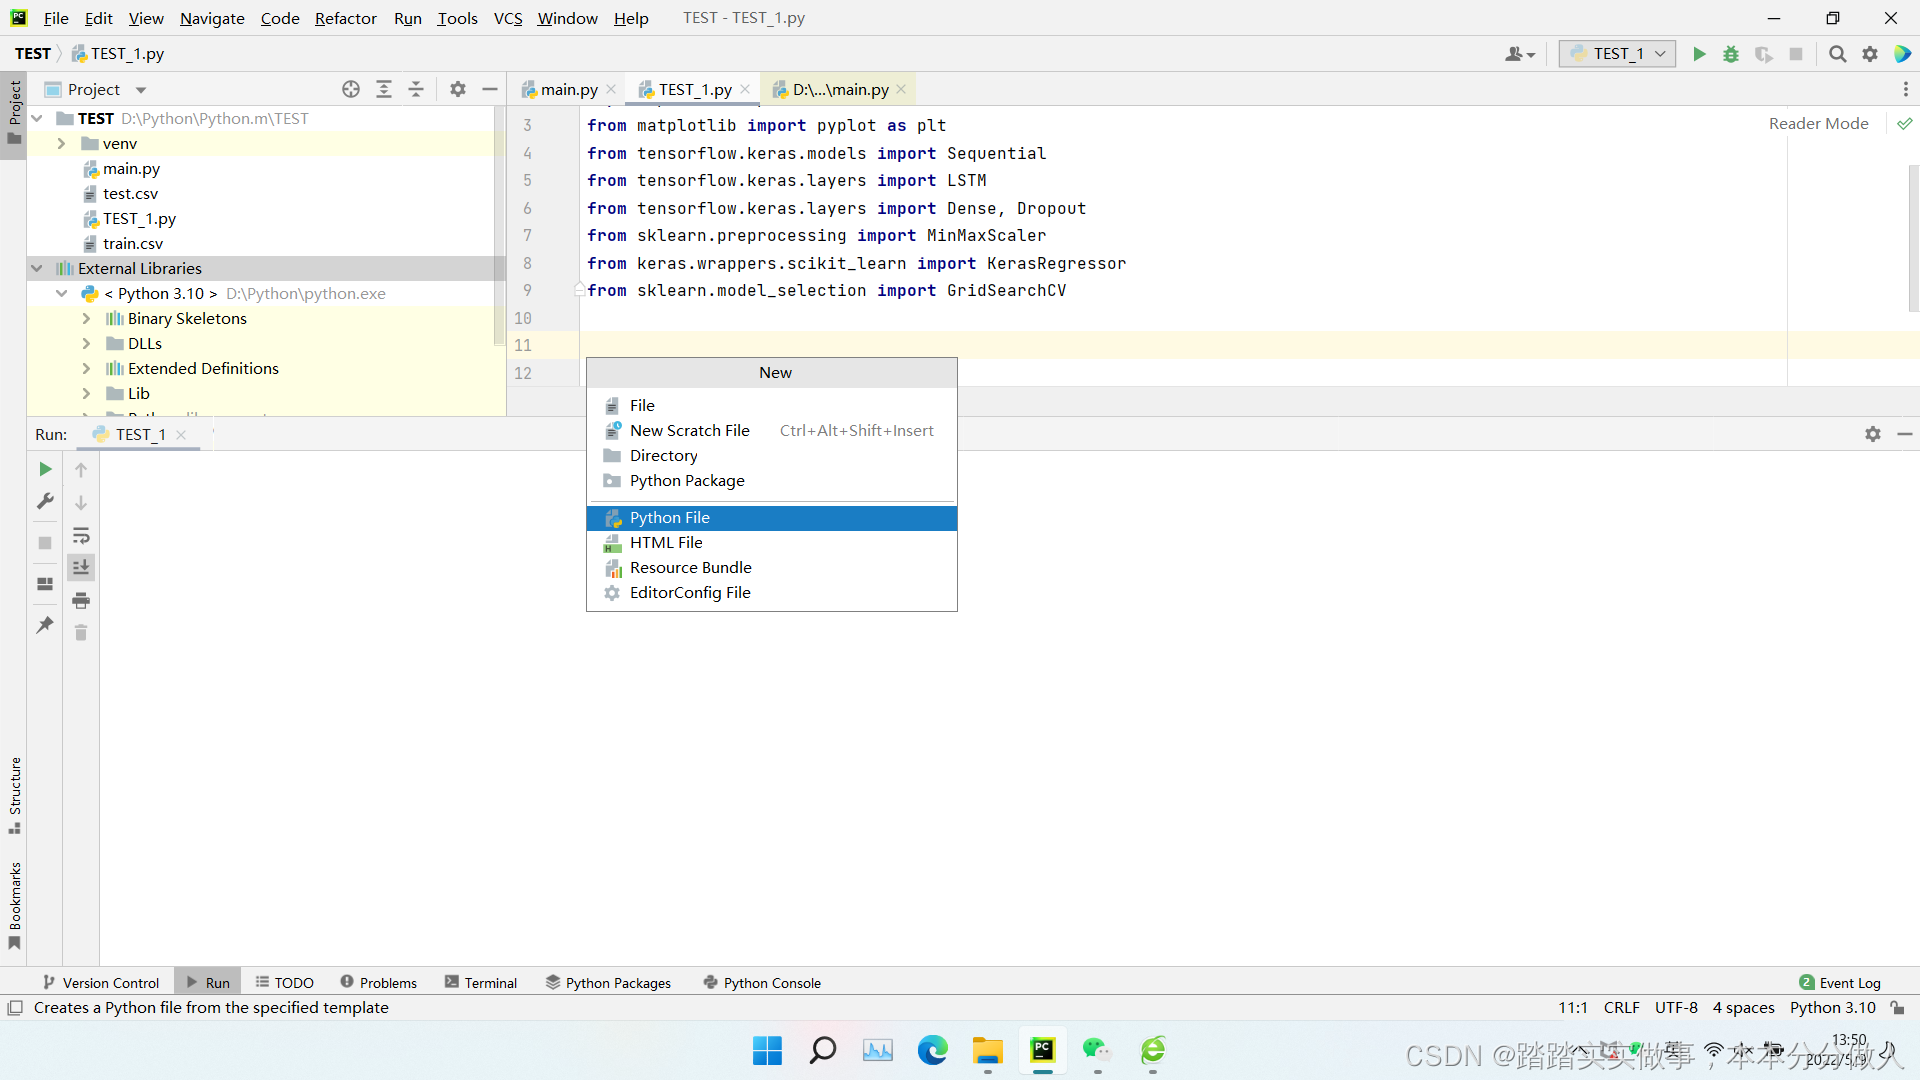Run with coverage icon in toolbar
The width and height of the screenshot is (1920, 1080).
pyautogui.click(x=1764, y=54)
